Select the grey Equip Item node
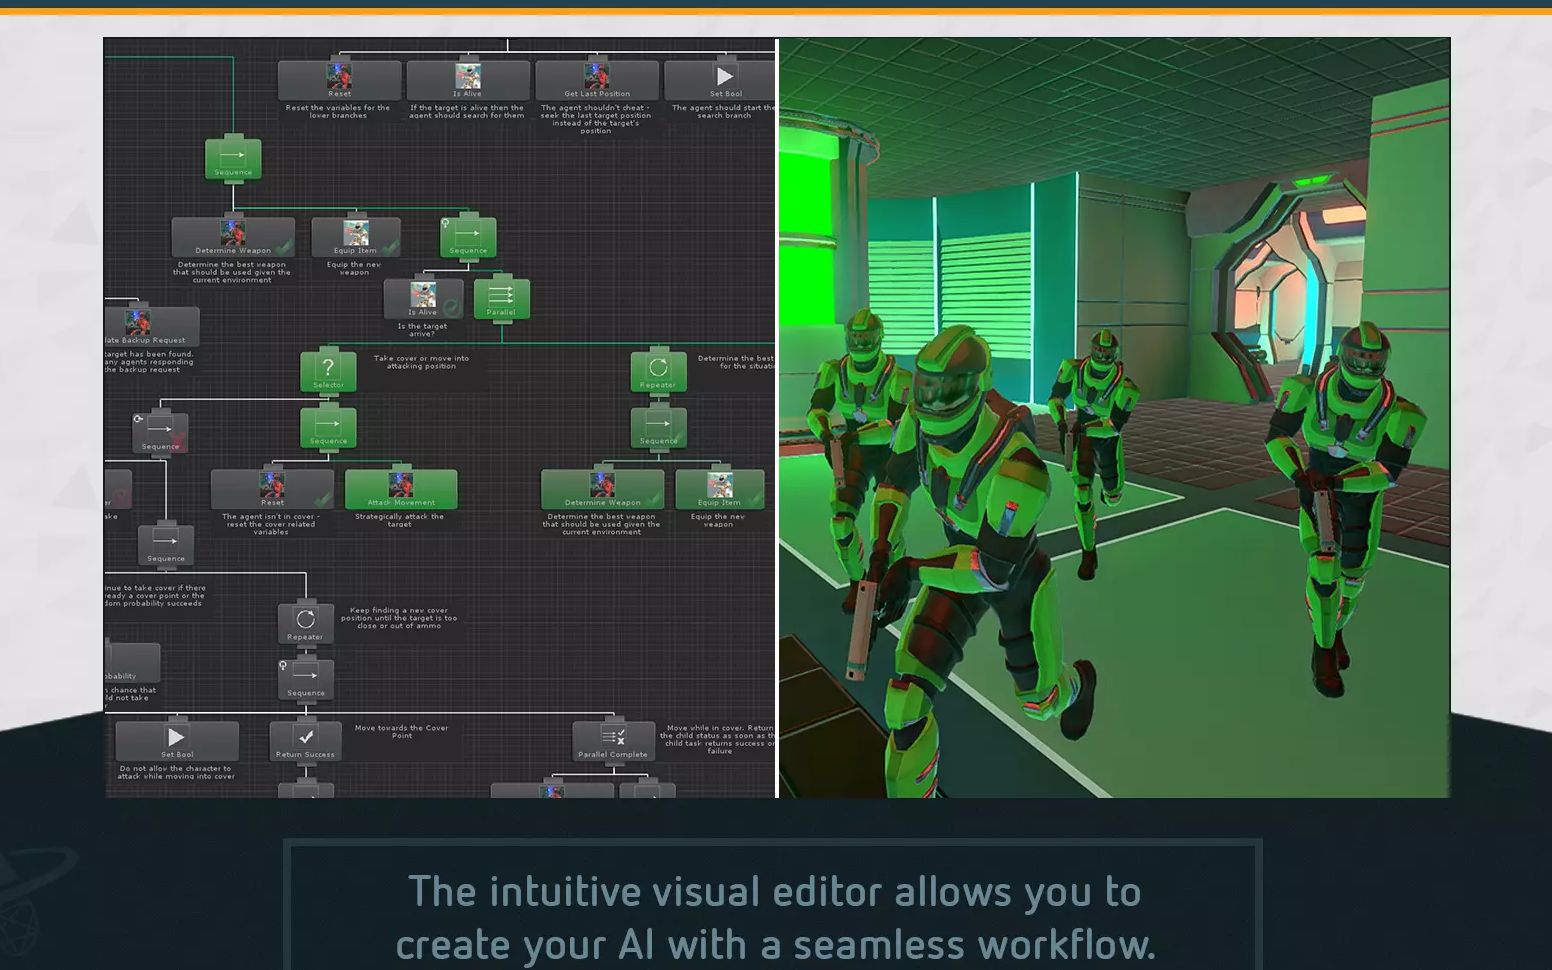 point(356,237)
